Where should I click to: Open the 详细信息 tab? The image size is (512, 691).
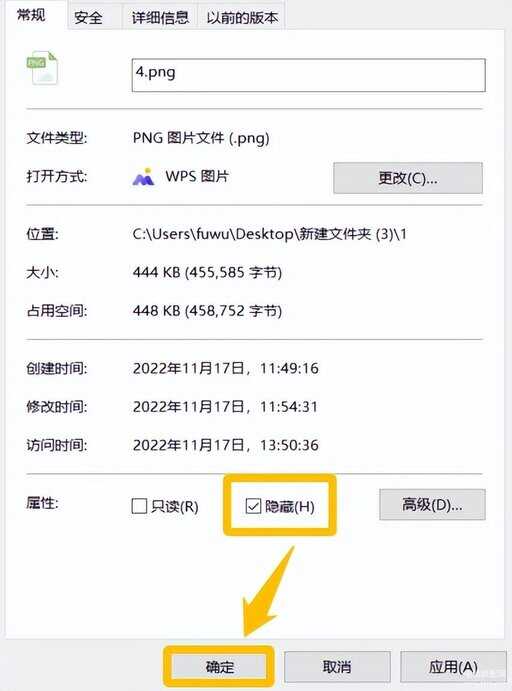(x=160, y=17)
